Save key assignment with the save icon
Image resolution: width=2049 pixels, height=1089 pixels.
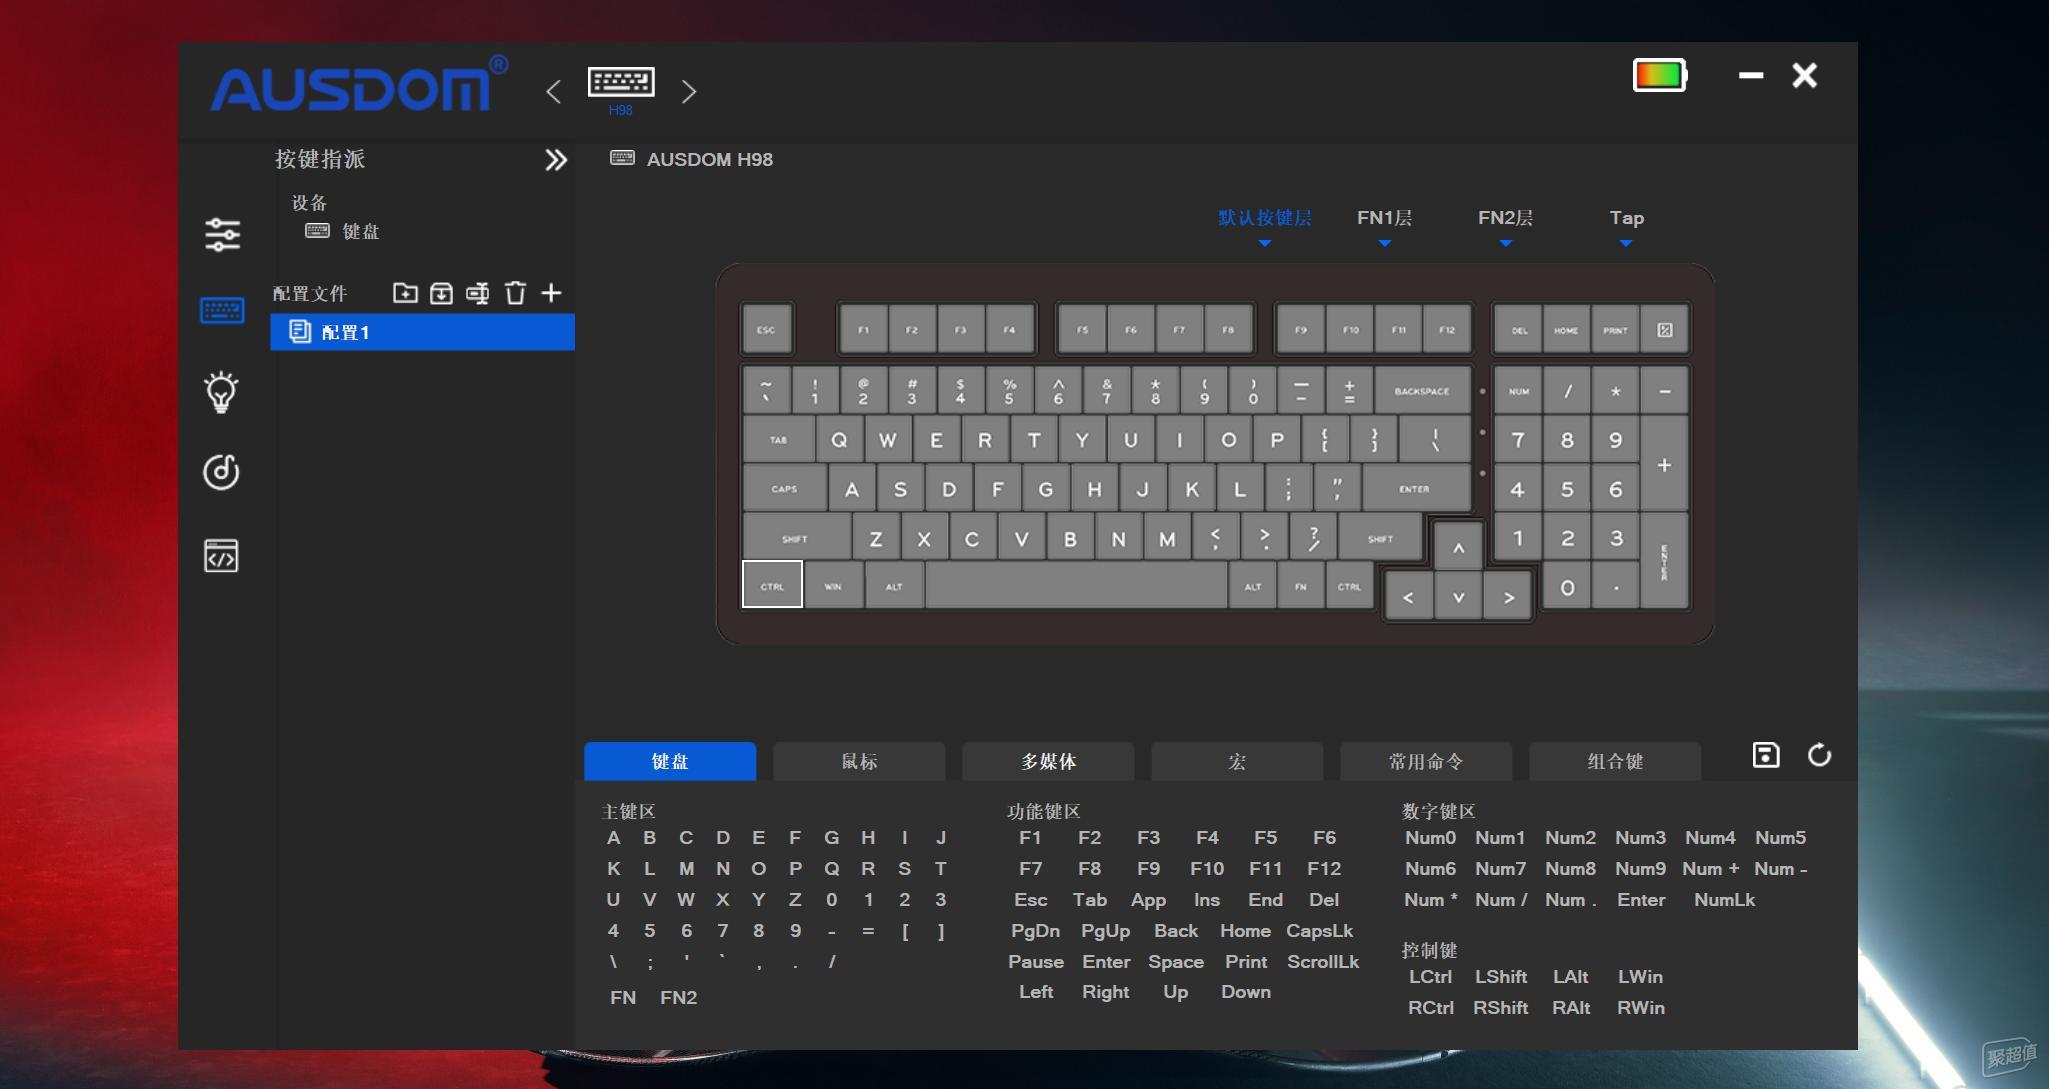1766,755
